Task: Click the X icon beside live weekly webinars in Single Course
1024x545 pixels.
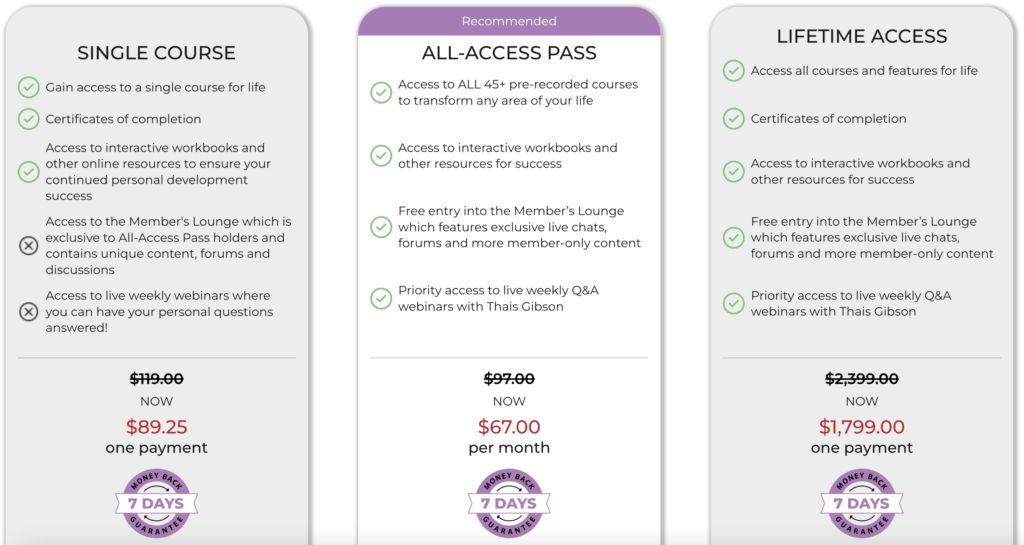Action: coord(28,311)
